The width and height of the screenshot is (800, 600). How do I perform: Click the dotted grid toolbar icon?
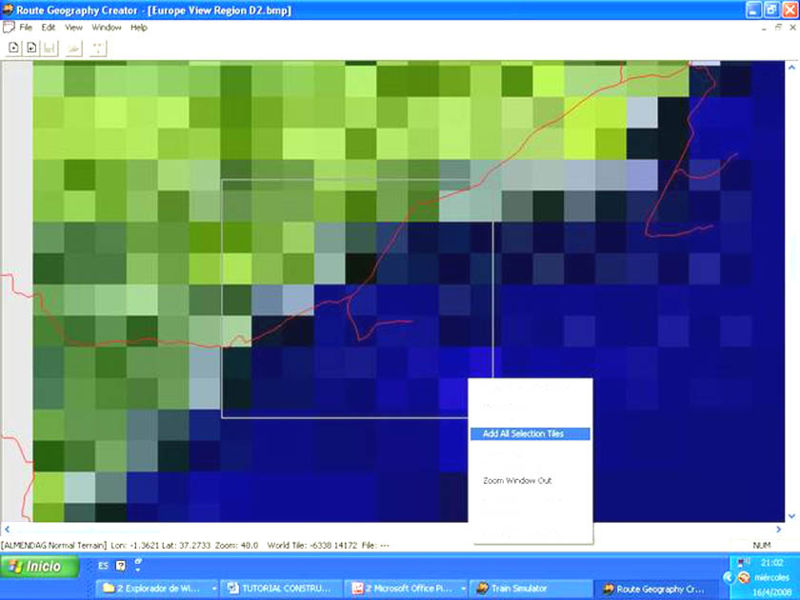pyautogui.click(x=97, y=47)
